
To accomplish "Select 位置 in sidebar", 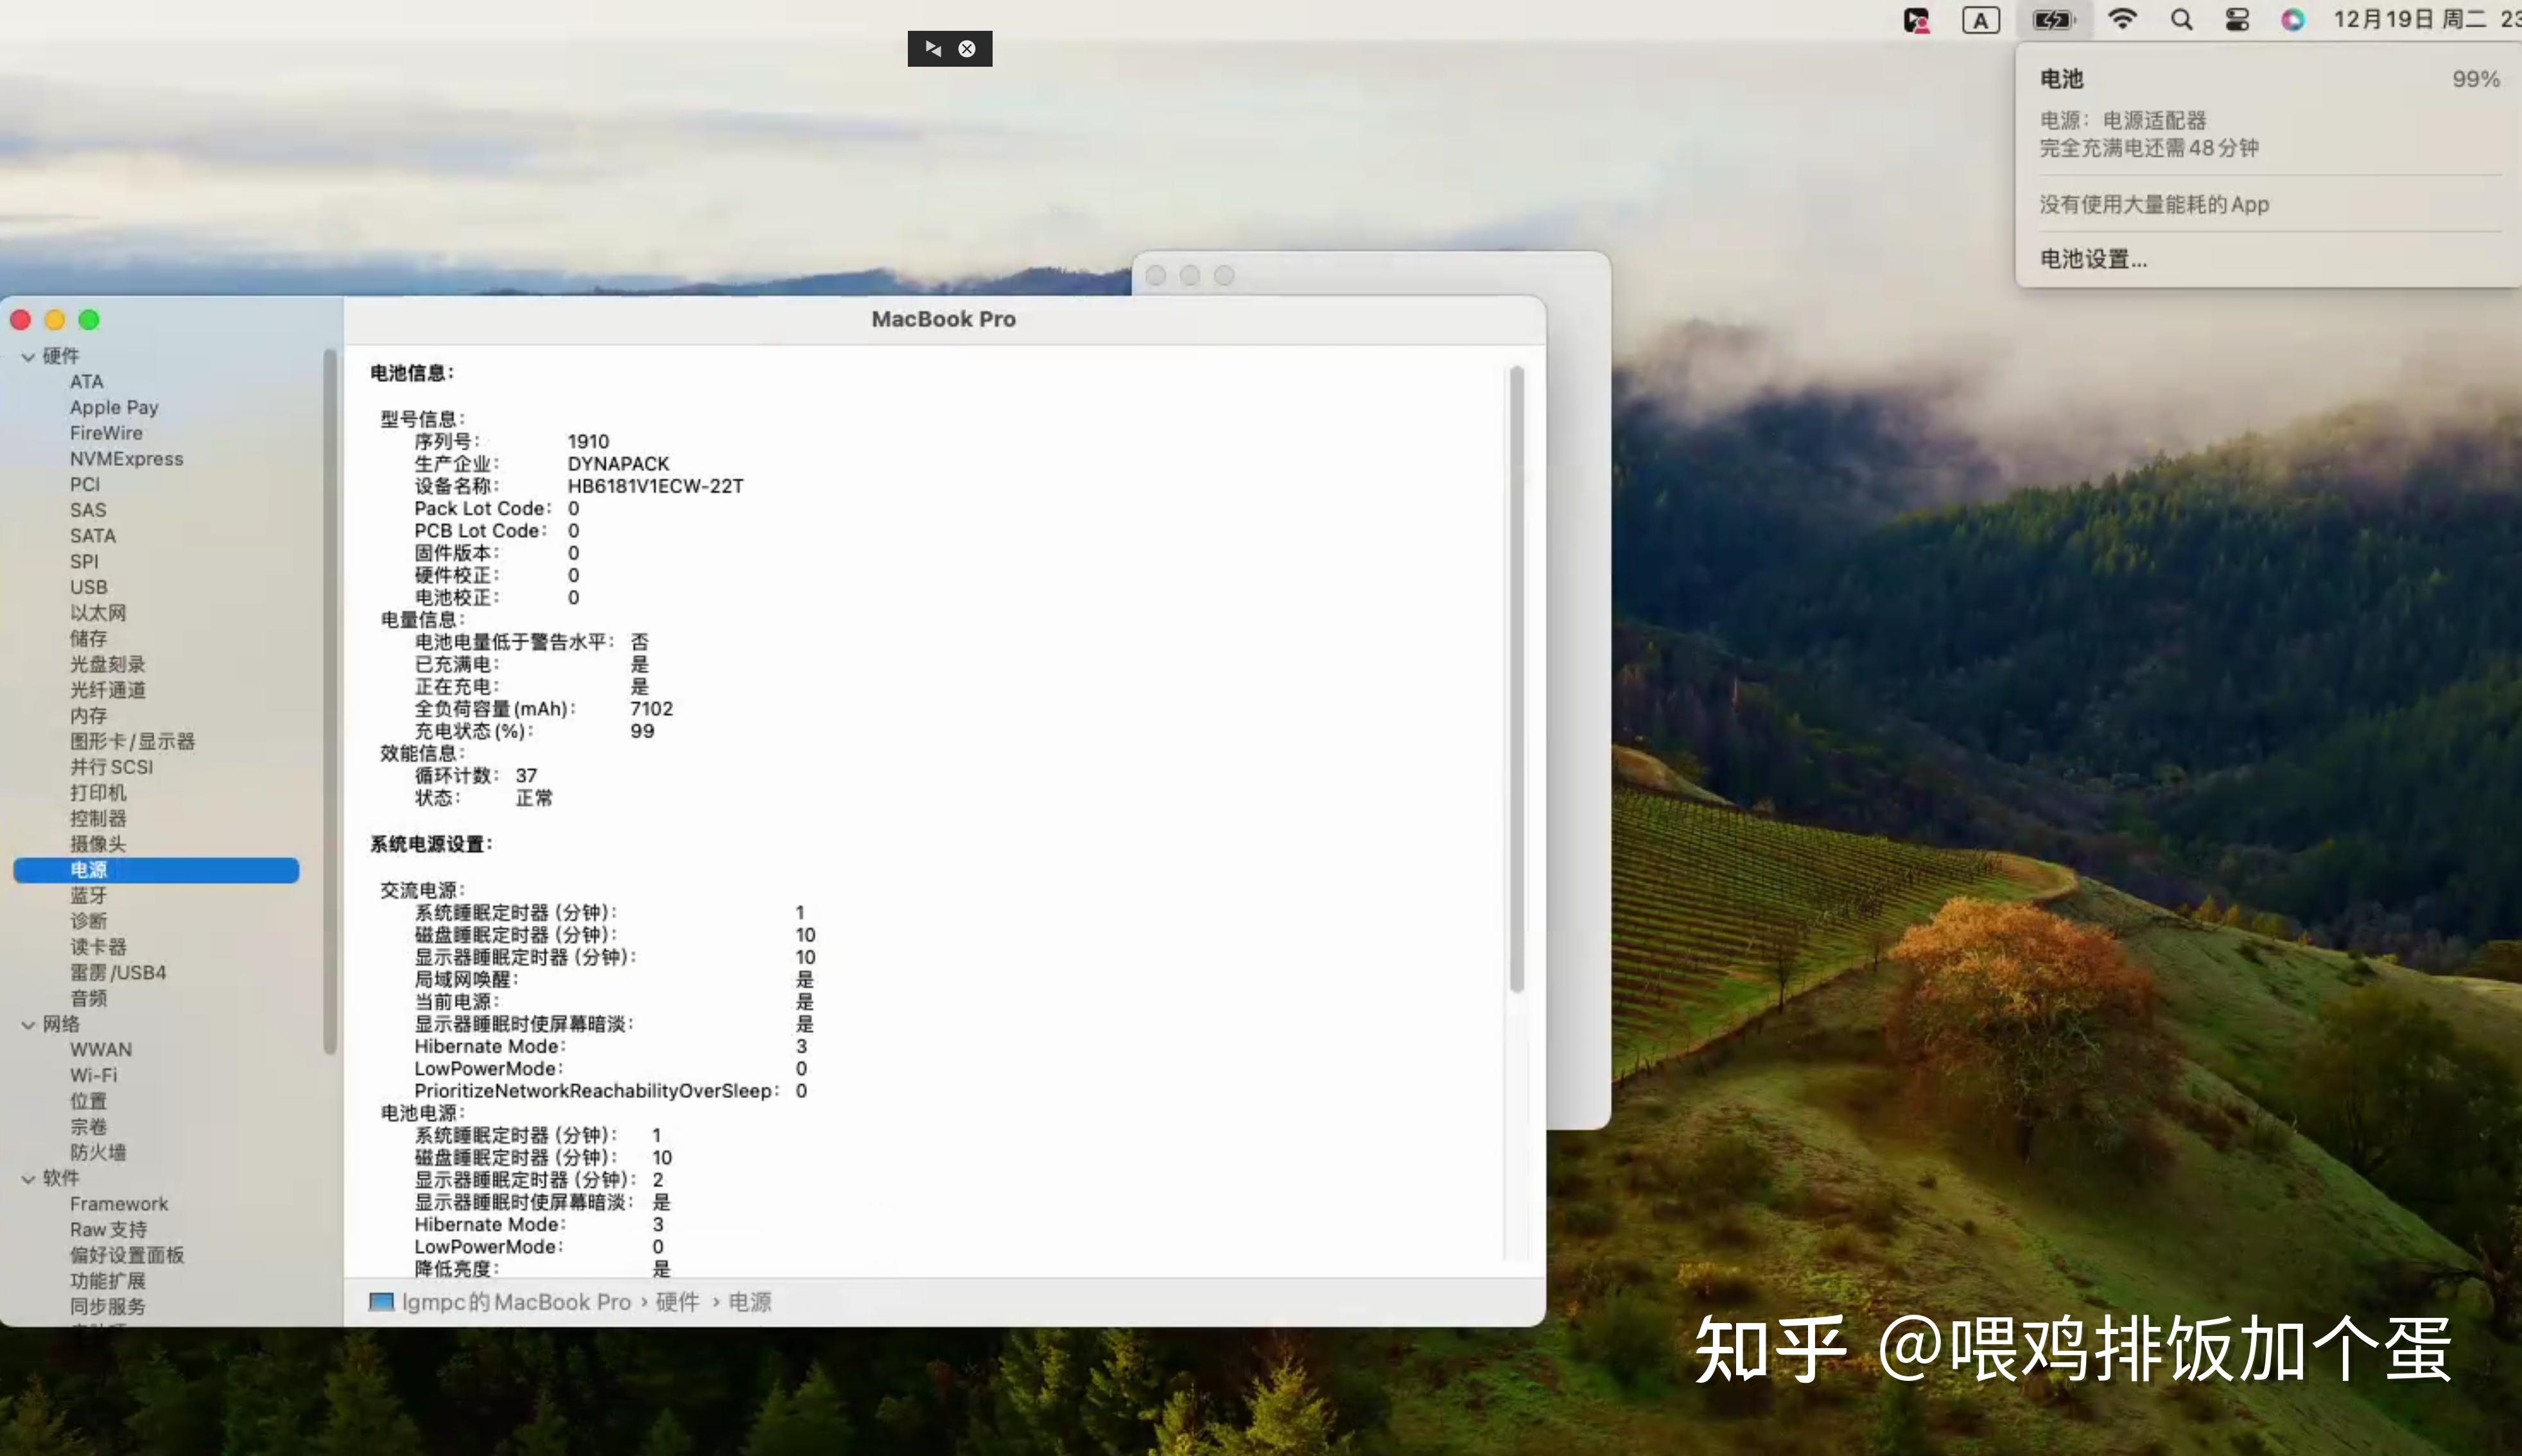I will tap(88, 1100).
